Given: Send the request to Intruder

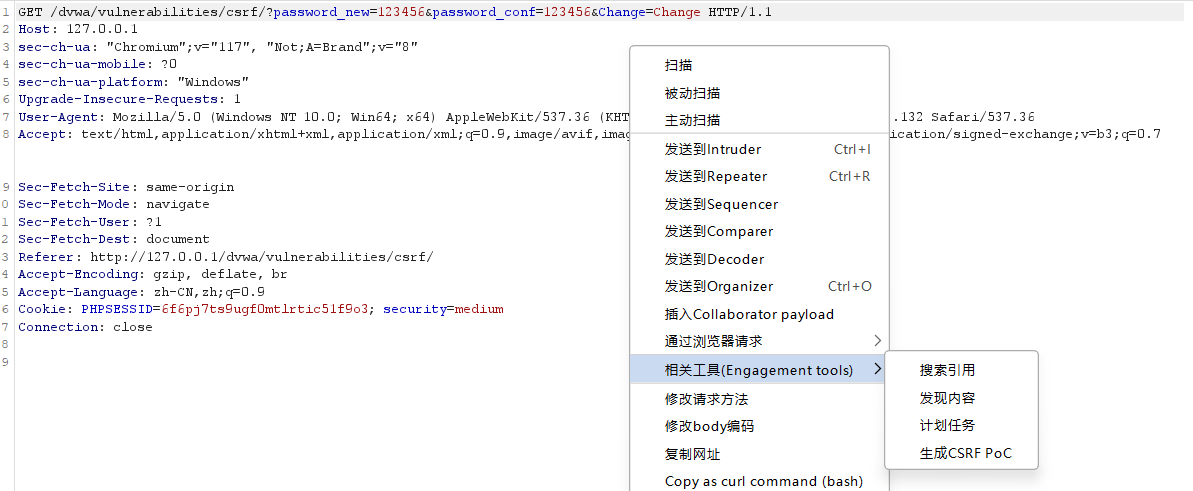Looking at the screenshot, I should (713, 149).
